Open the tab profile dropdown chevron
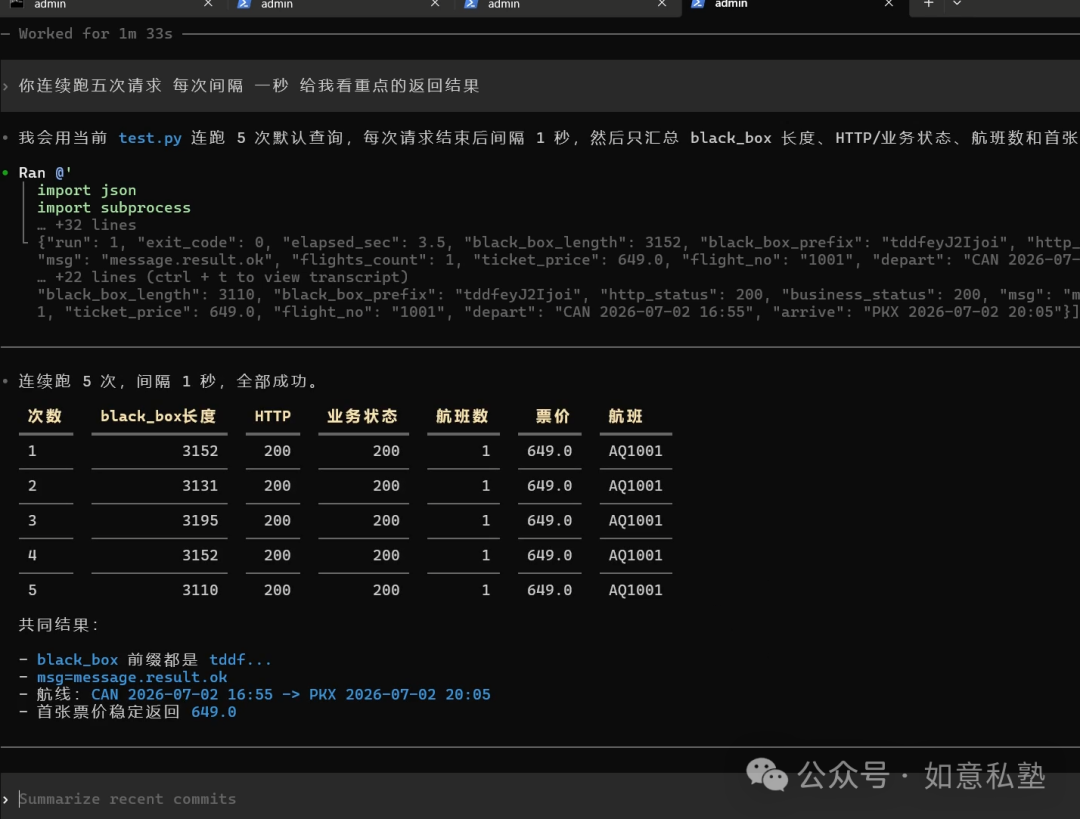 coord(957,3)
